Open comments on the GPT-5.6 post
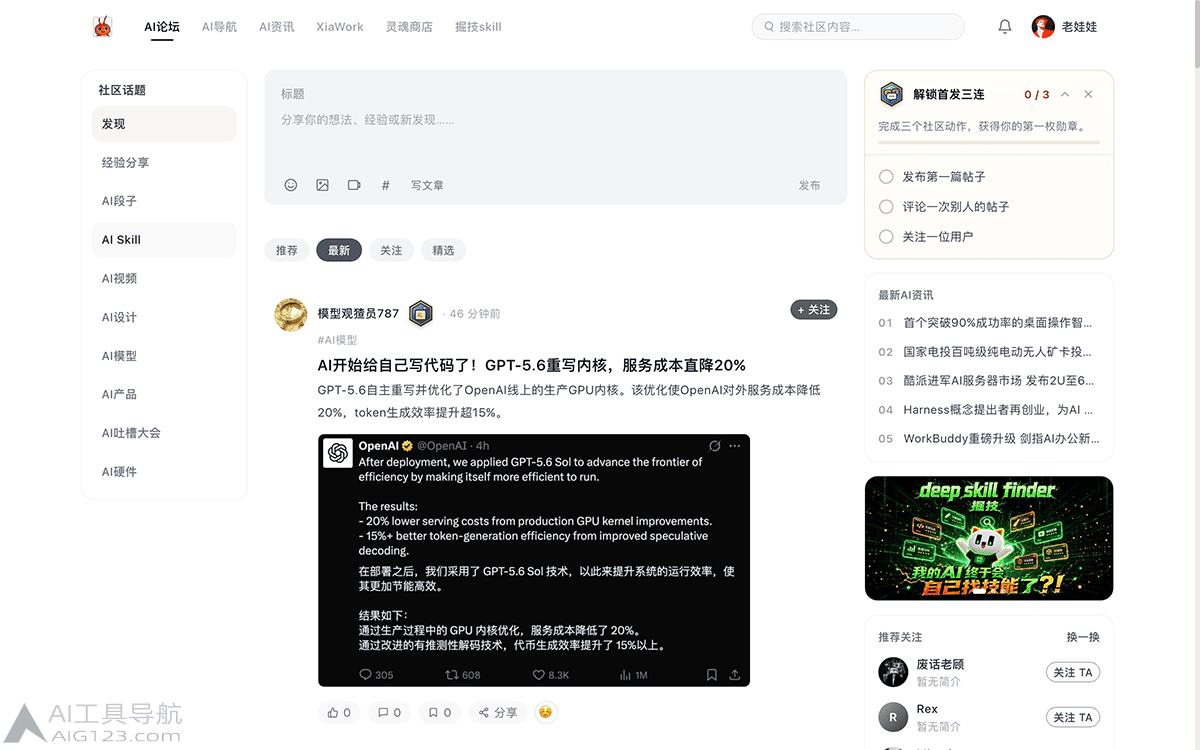The image size is (1200, 750). click(x=389, y=712)
